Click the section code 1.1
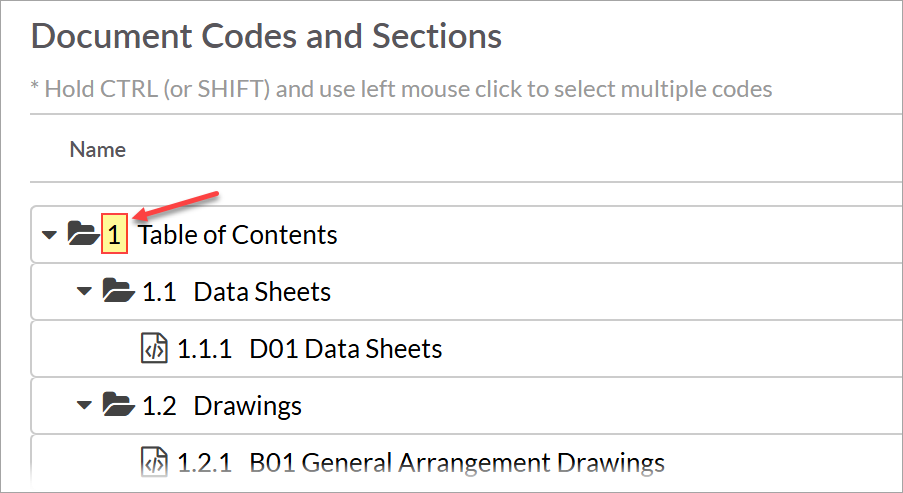The height and width of the screenshot is (493, 903). pyautogui.click(x=159, y=292)
